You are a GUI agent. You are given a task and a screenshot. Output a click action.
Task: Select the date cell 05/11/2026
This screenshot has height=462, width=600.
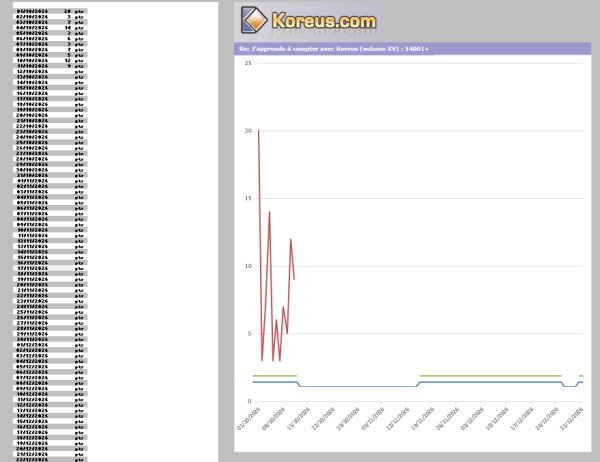(32, 203)
